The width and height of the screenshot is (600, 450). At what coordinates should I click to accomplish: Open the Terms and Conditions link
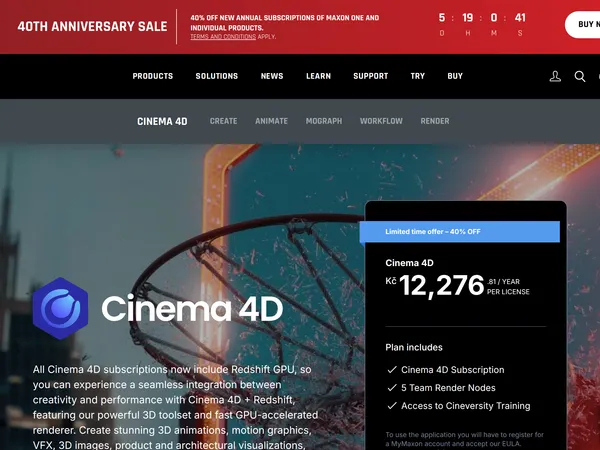(x=223, y=37)
